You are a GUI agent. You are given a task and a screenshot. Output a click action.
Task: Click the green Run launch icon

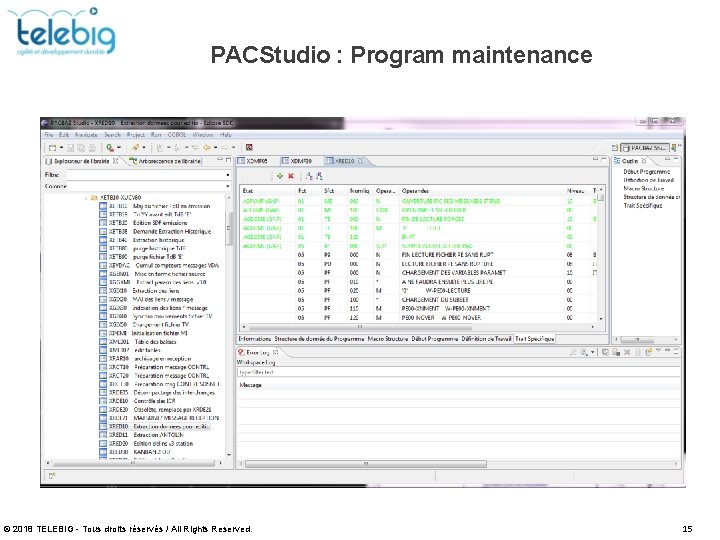coord(110,148)
